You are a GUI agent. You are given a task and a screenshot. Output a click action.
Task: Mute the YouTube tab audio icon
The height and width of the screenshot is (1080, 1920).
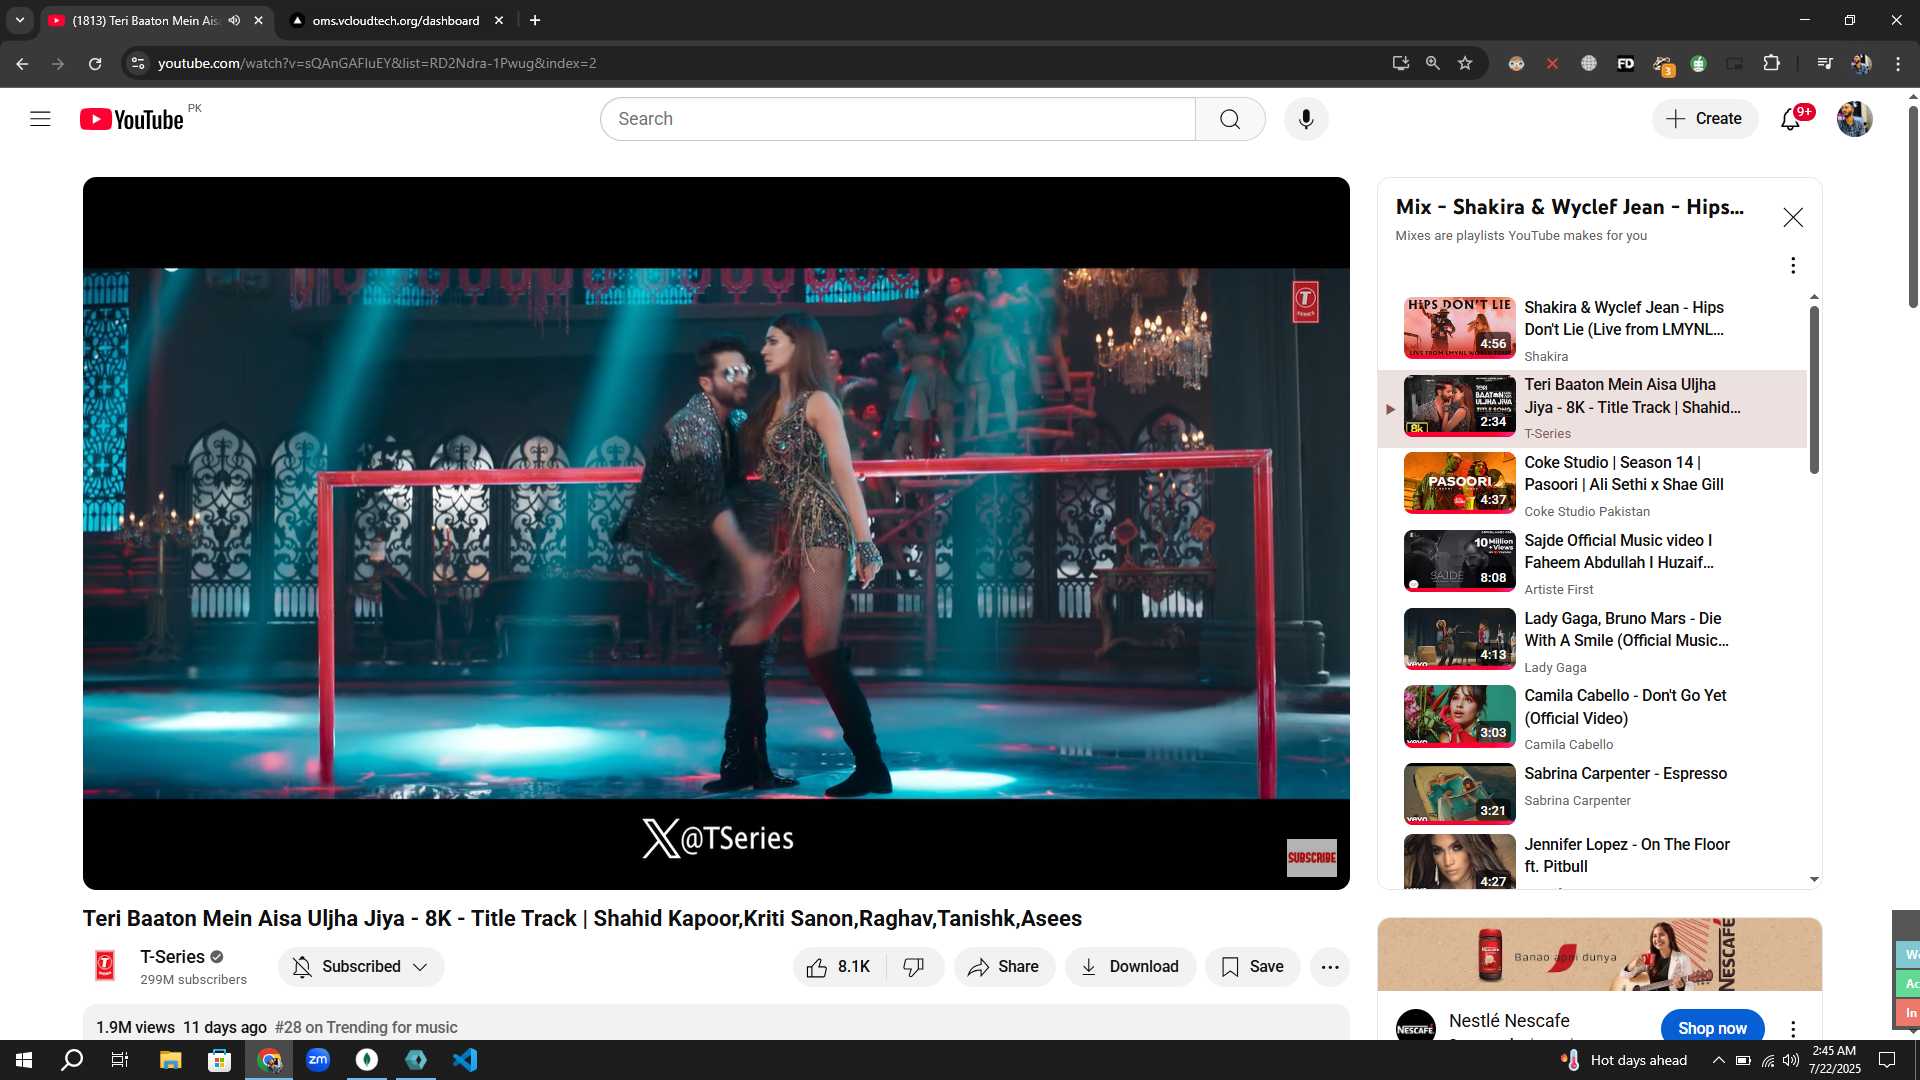click(x=234, y=20)
